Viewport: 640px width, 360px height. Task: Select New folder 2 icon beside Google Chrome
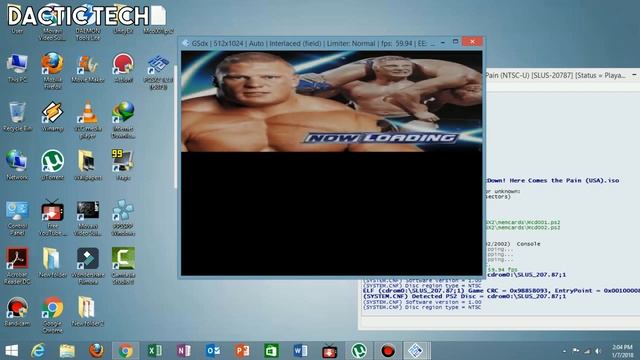pos(87,311)
